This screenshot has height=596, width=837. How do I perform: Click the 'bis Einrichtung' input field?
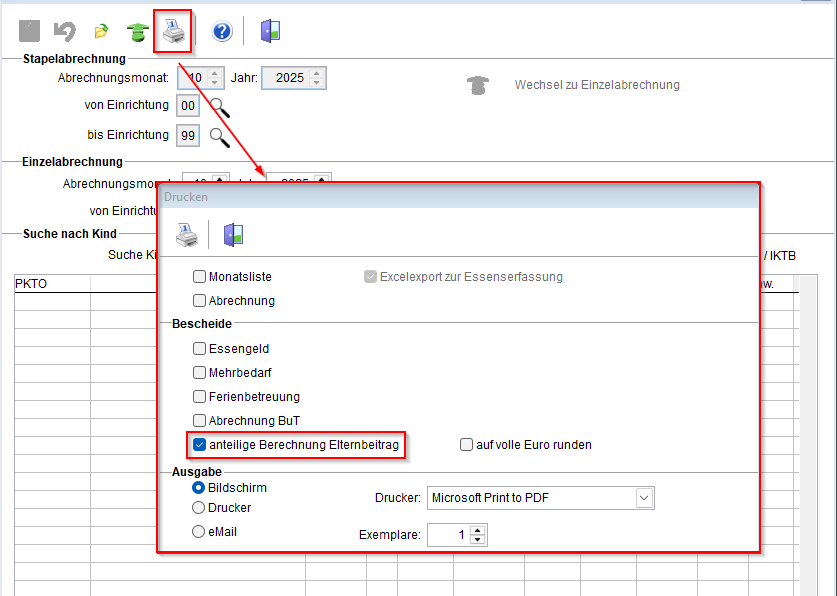187,135
